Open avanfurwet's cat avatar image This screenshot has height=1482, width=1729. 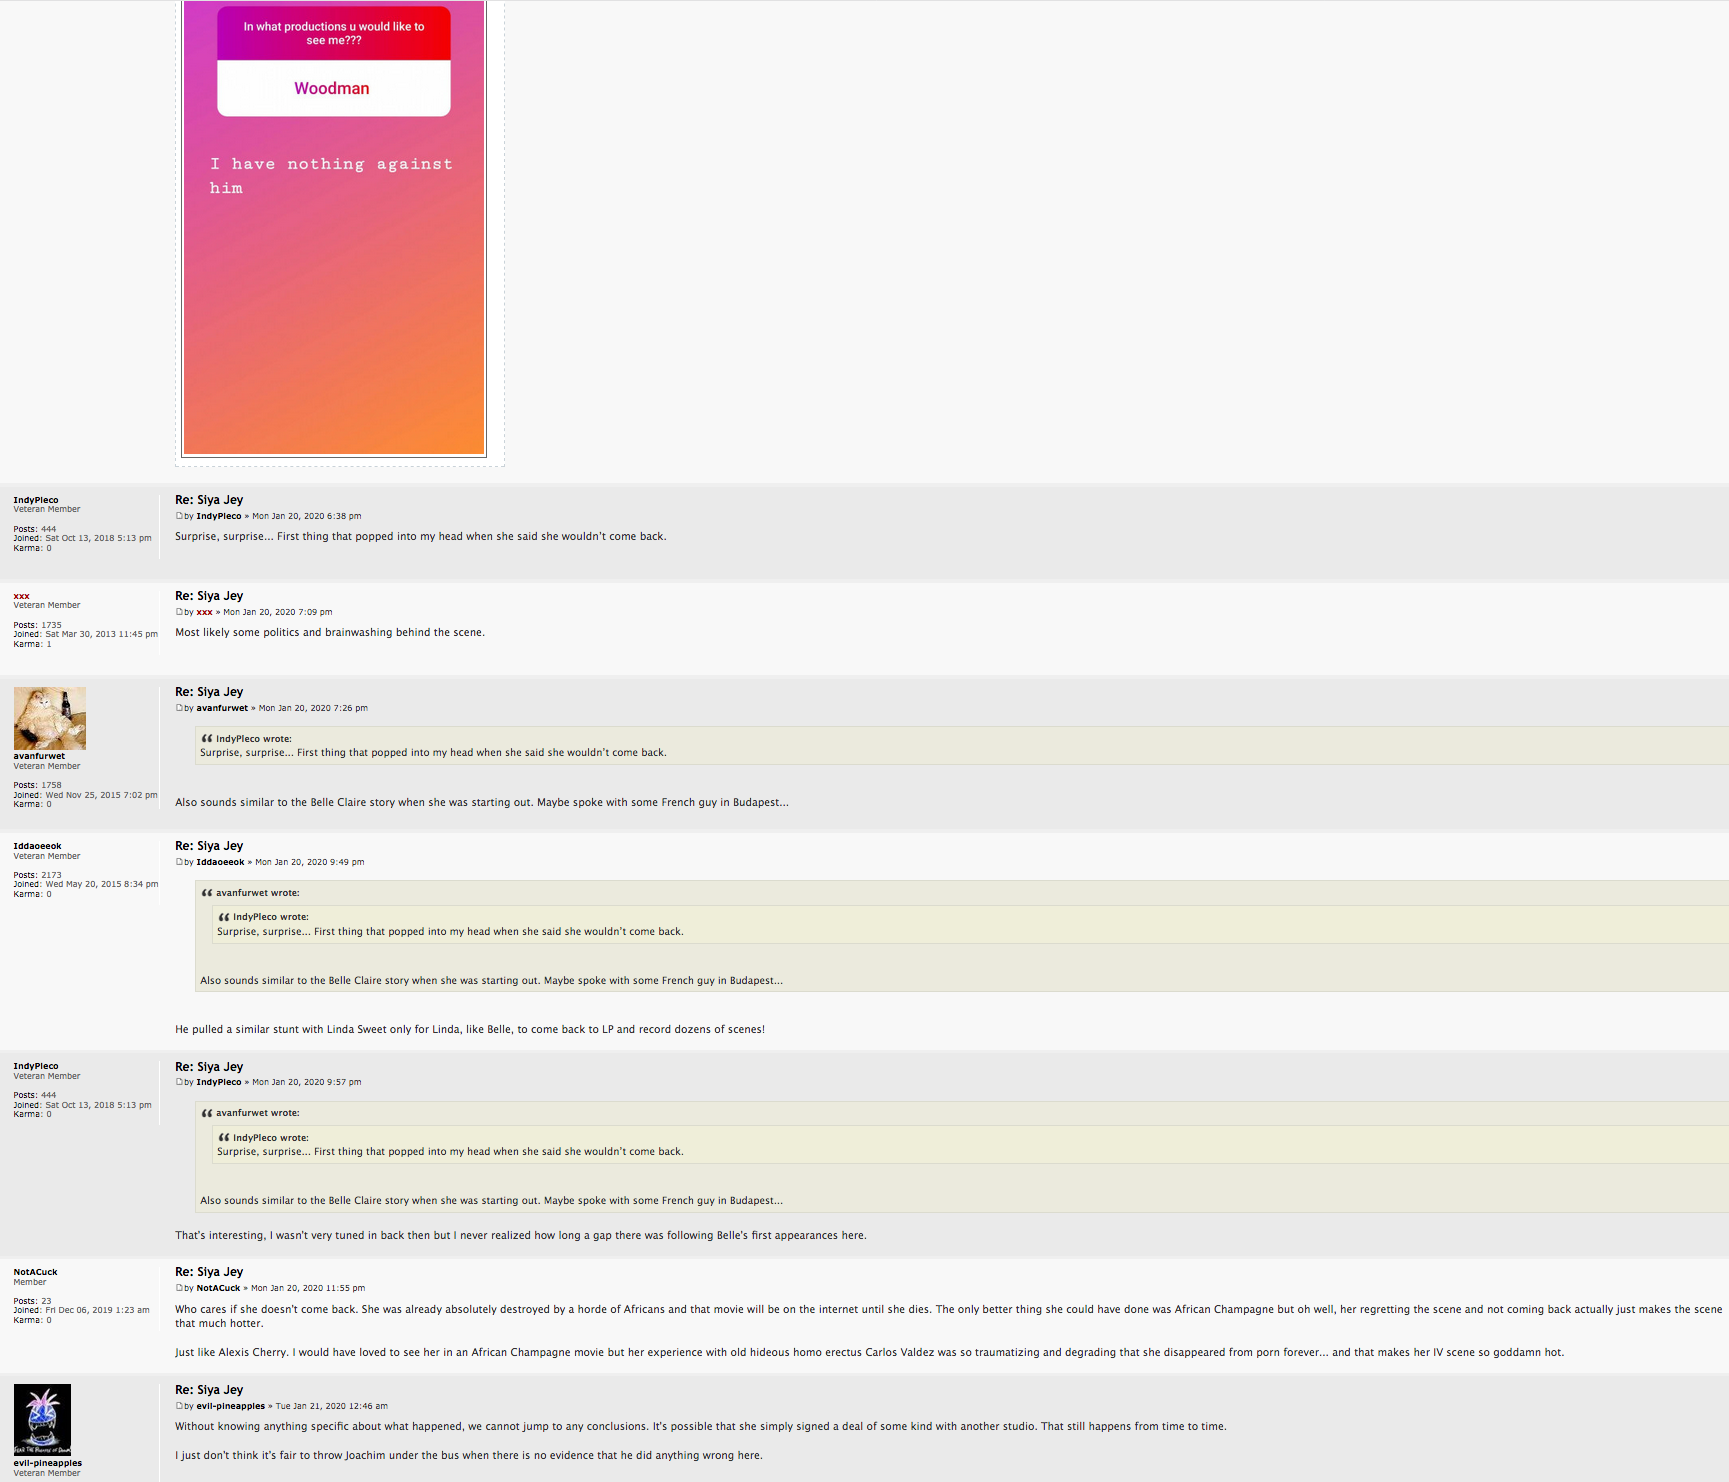(49, 718)
